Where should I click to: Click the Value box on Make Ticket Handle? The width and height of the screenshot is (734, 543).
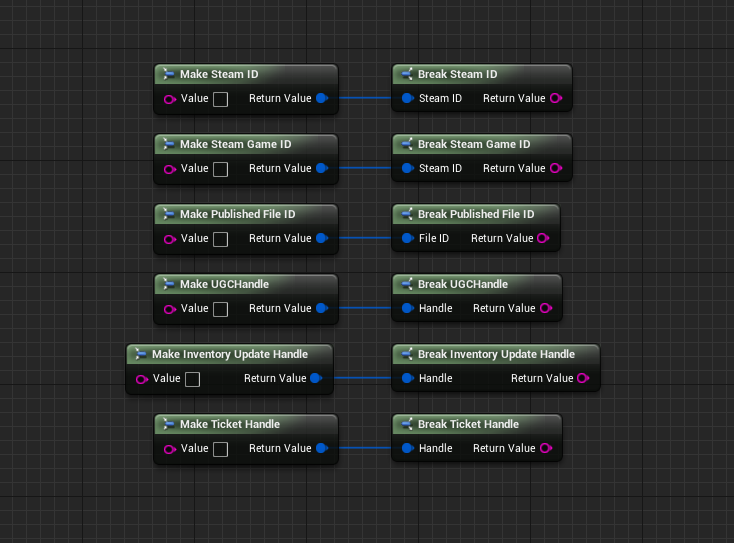click(x=220, y=449)
